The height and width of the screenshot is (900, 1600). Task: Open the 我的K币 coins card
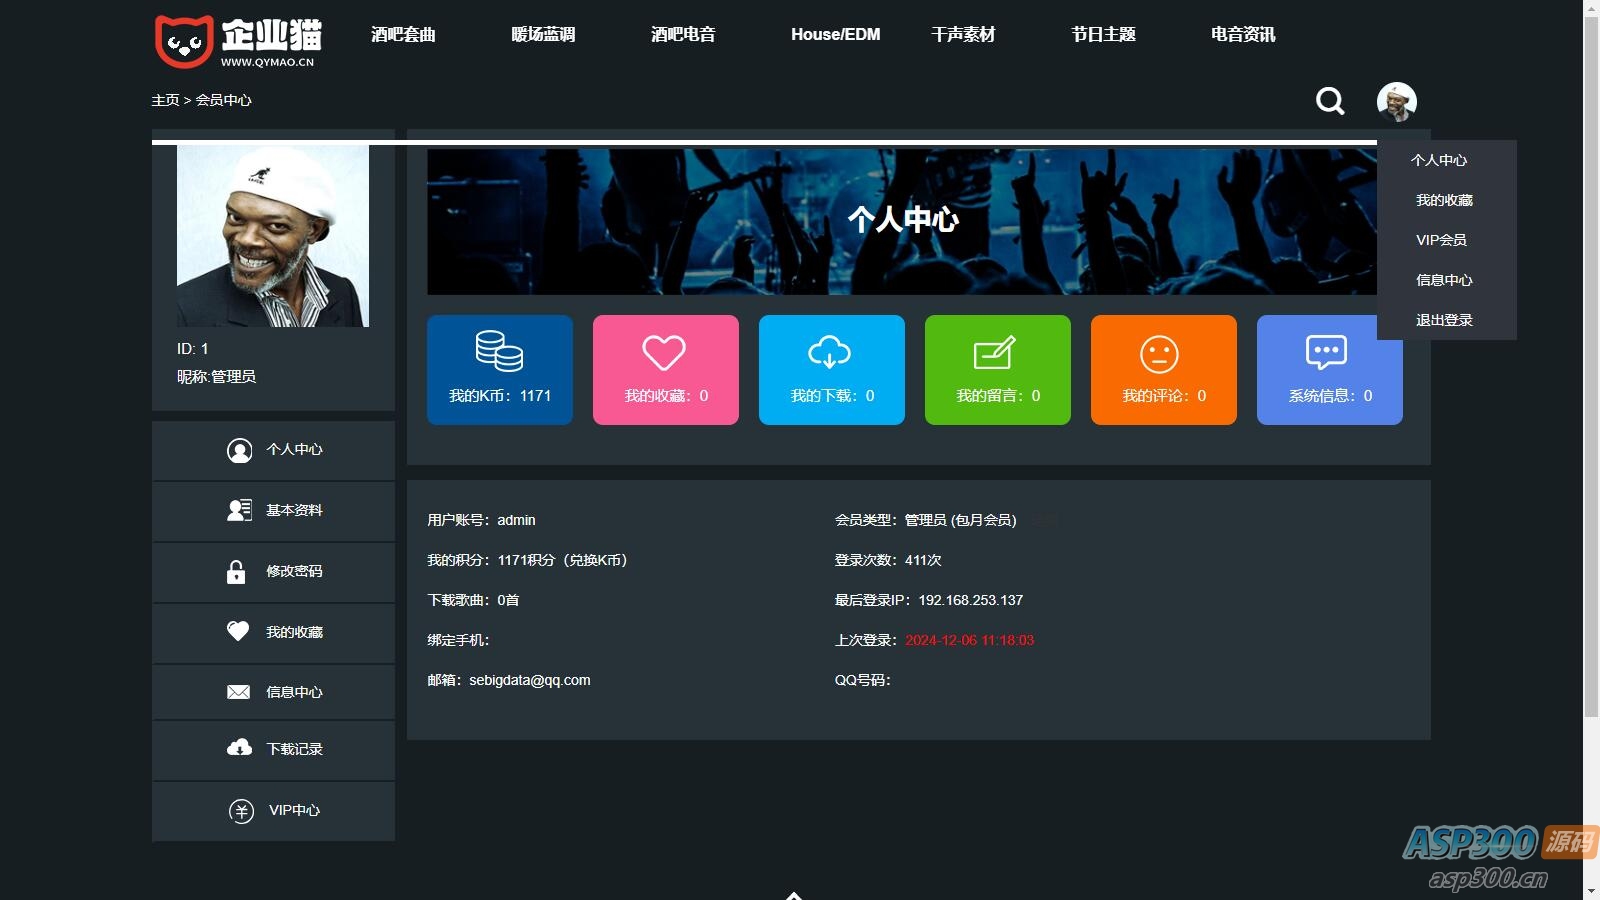pyautogui.click(x=499, y=368)
